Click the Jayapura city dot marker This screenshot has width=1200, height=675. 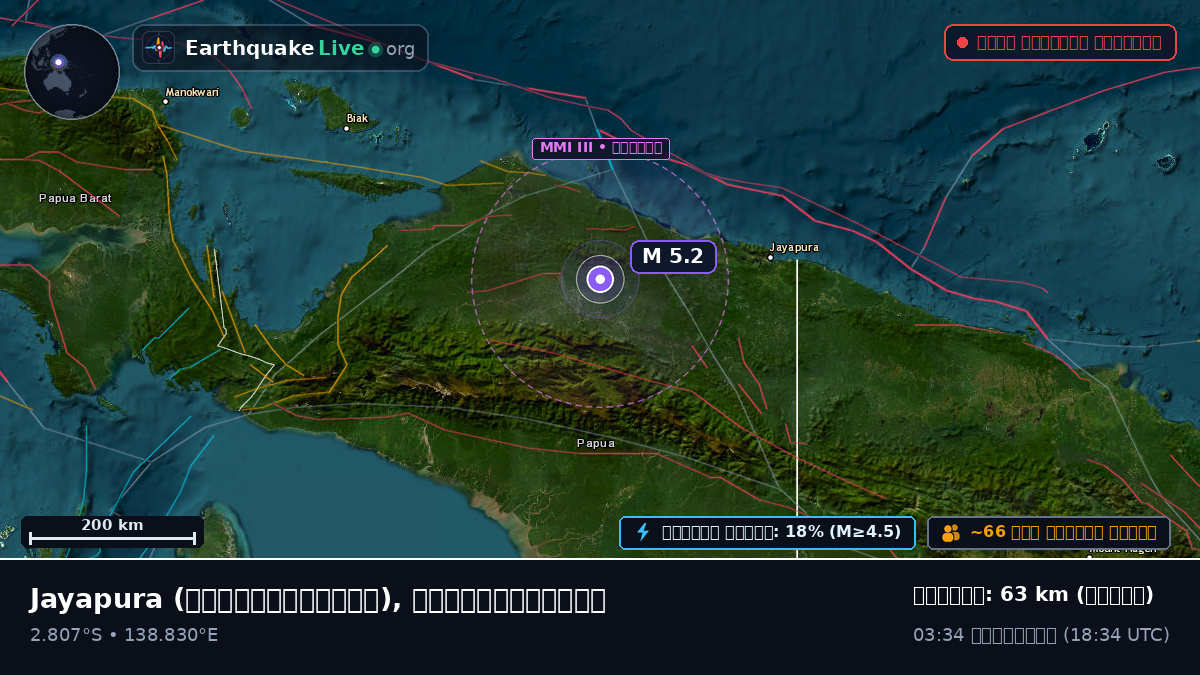tap(770, 258)
